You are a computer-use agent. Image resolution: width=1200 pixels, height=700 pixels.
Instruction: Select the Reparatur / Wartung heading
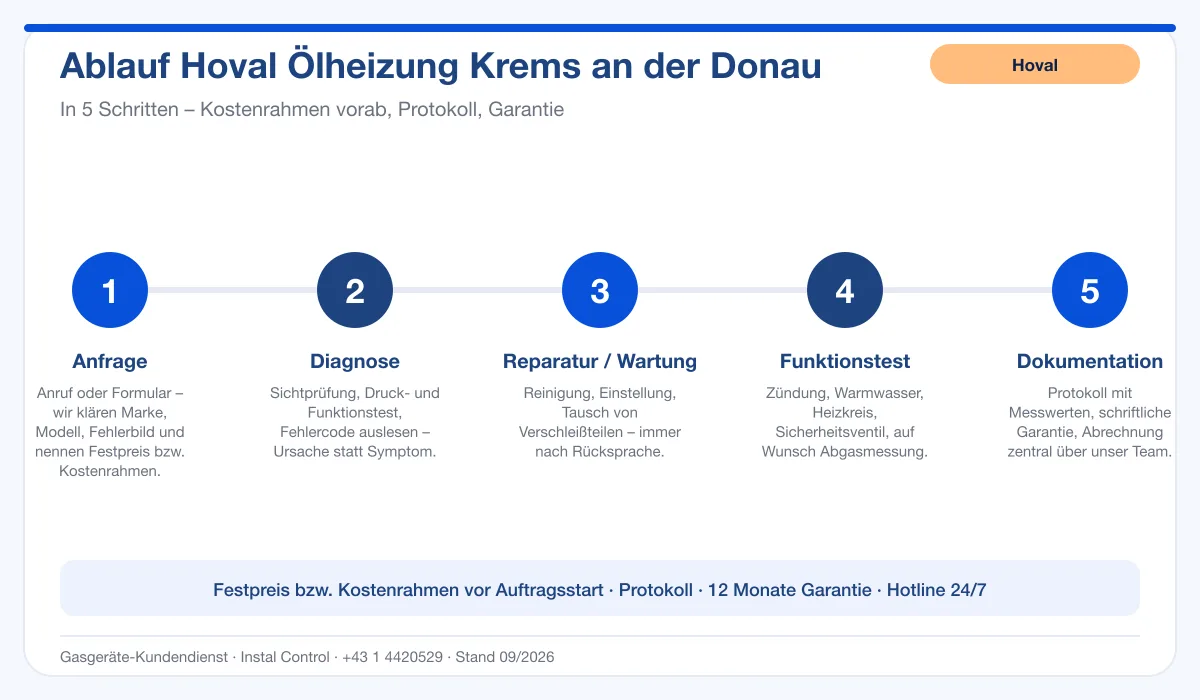[600, 361]
